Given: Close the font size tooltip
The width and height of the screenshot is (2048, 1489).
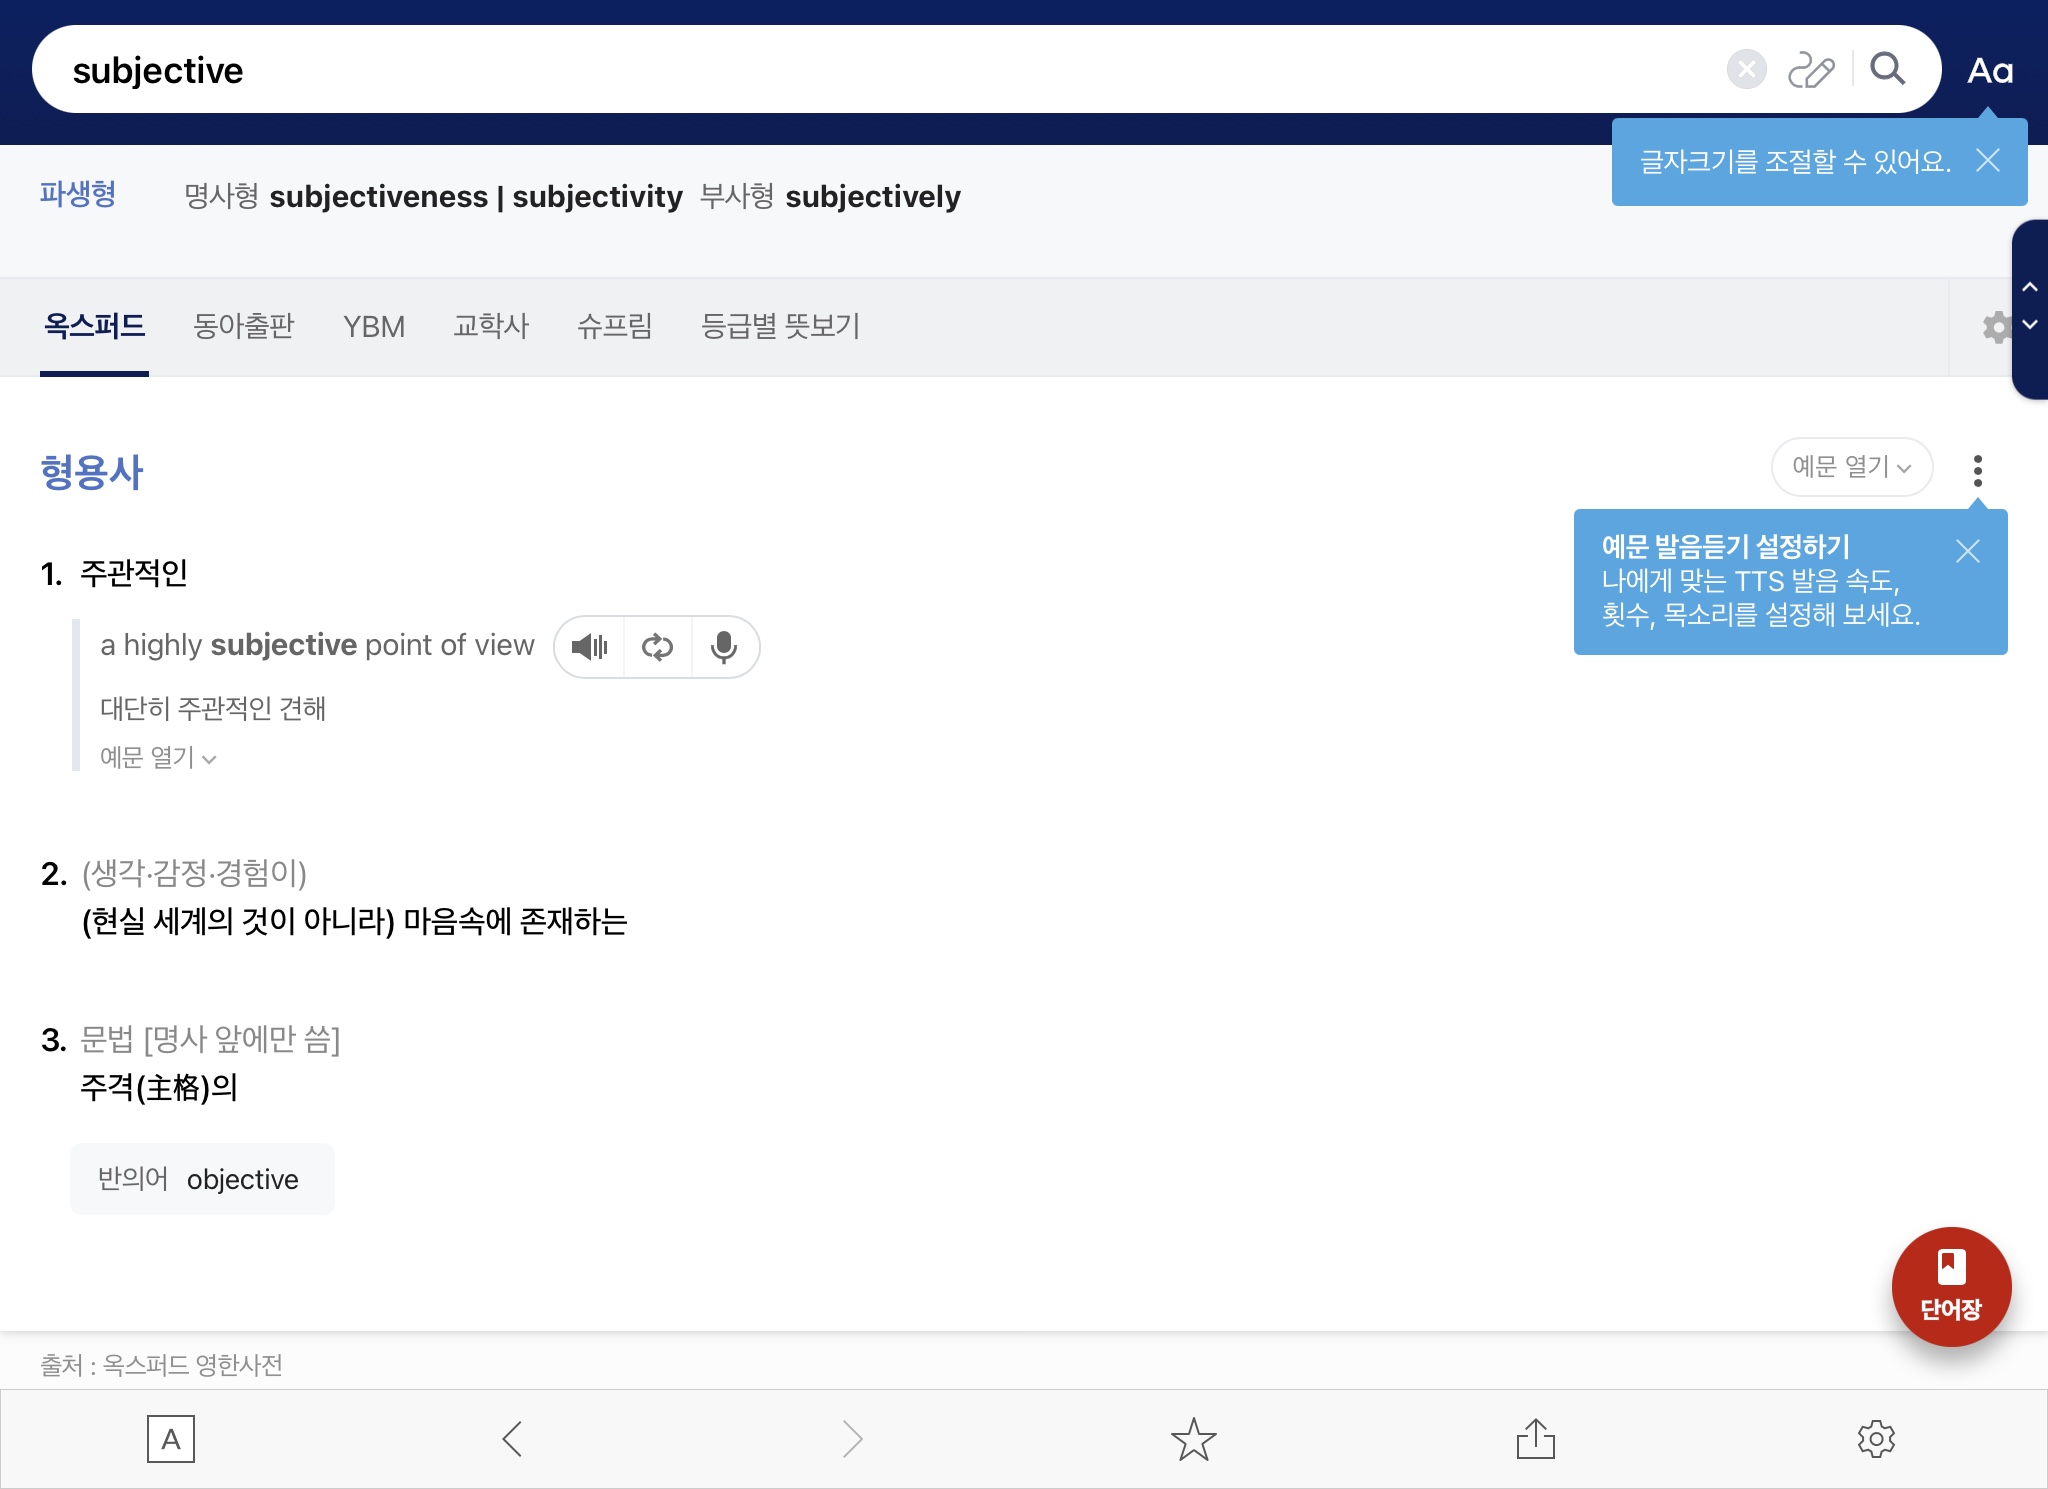Looking at the screenshot, I should pyautogui.click(x=1988, y=160).
